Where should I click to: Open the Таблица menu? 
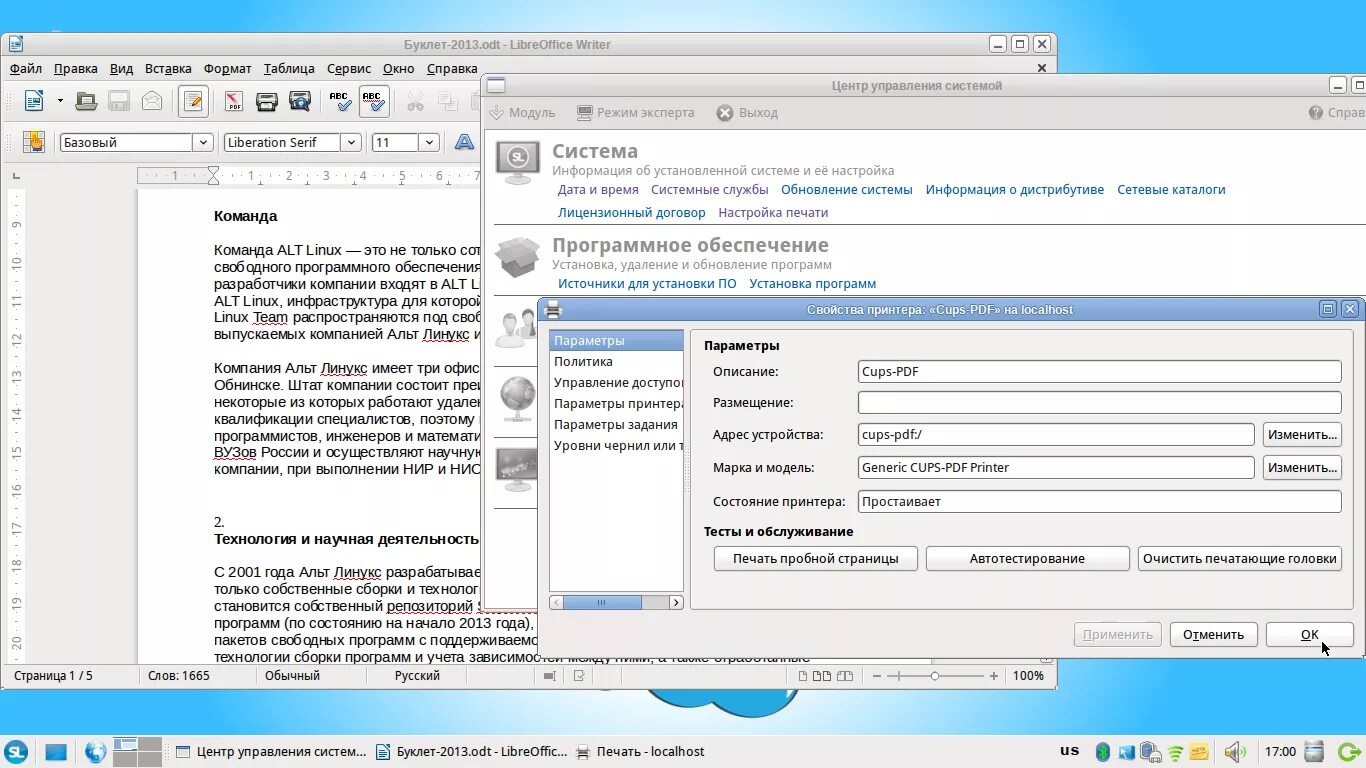click(289, 69)
